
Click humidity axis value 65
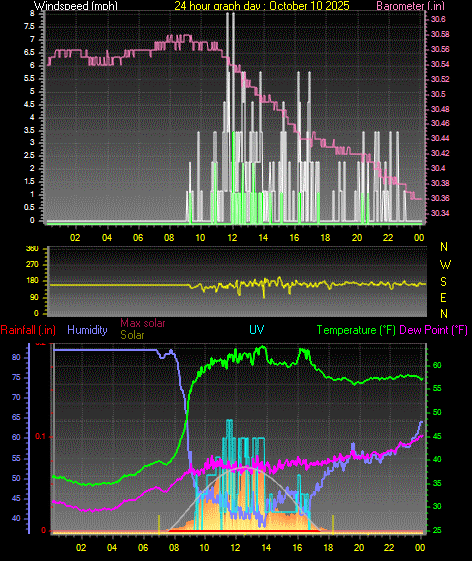click(x=16, y=418)
